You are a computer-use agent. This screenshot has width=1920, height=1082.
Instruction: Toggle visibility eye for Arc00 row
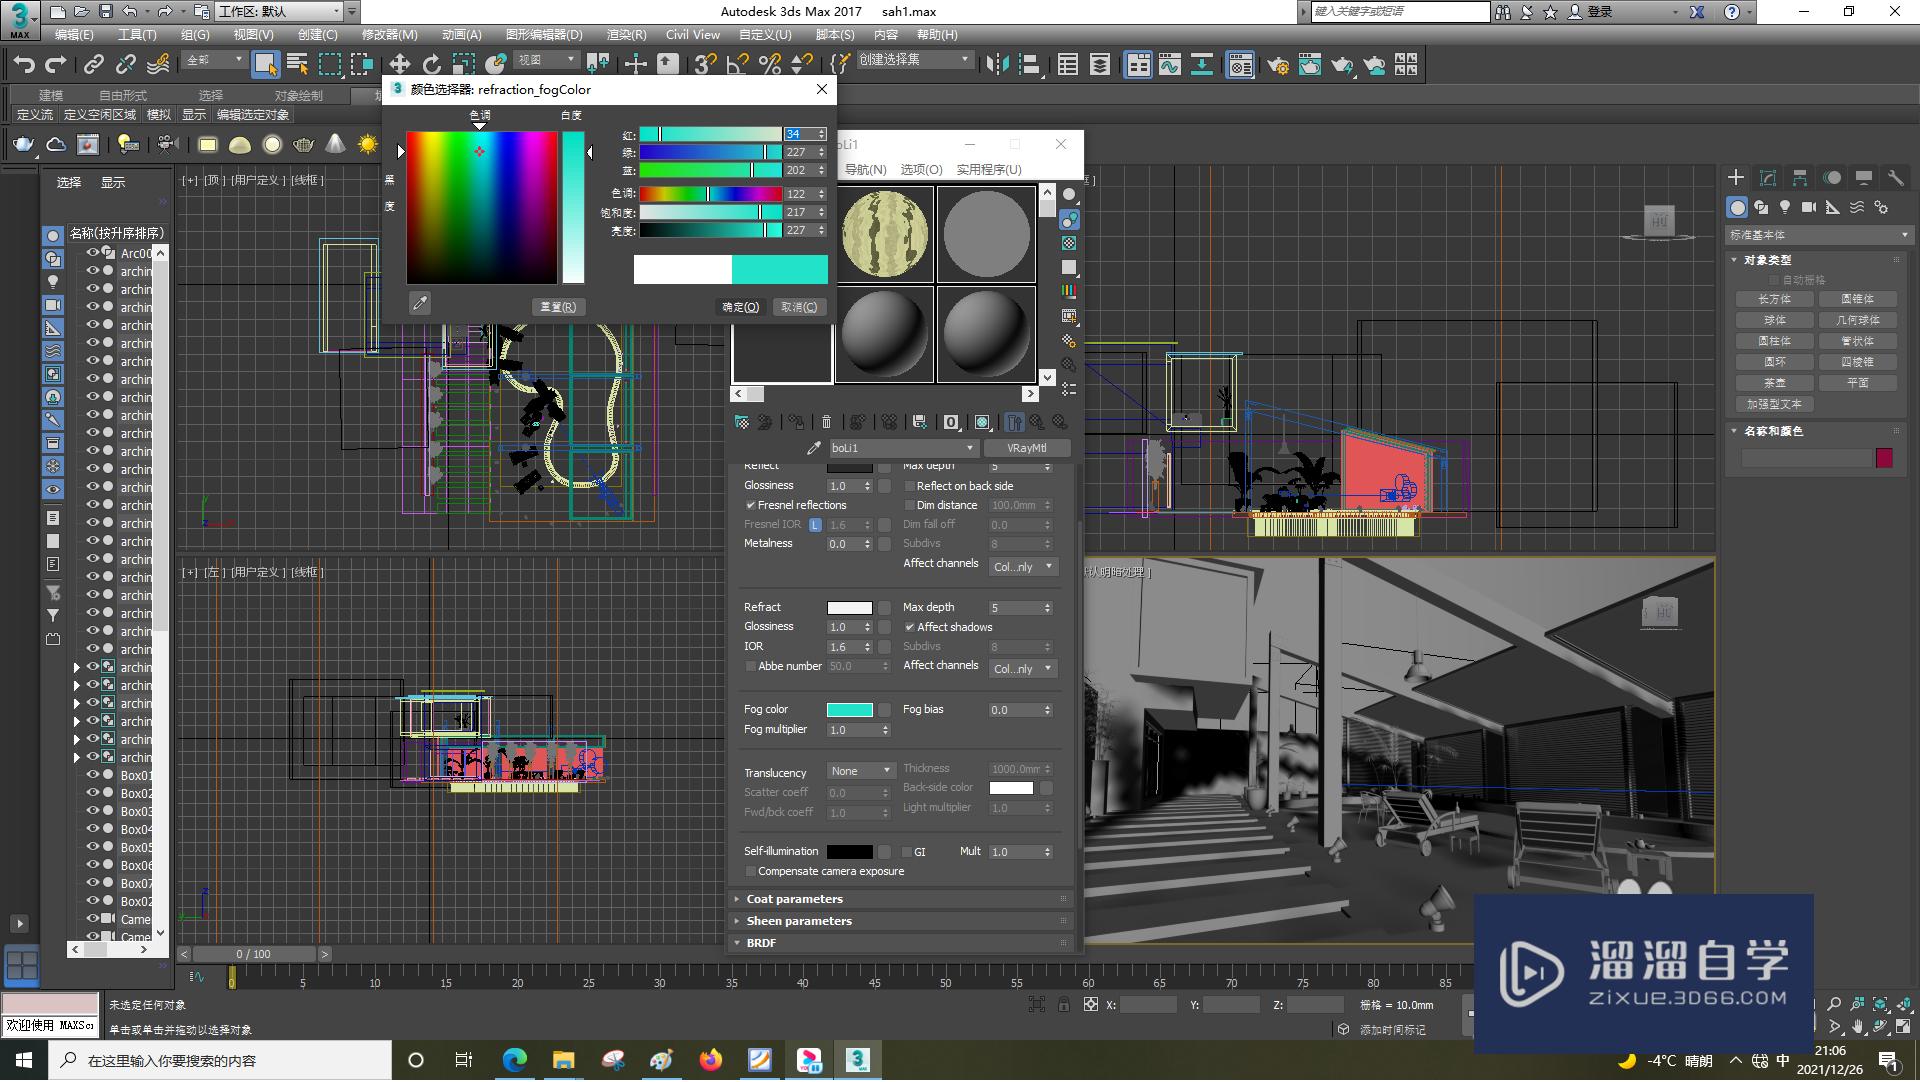pos(92,253)
